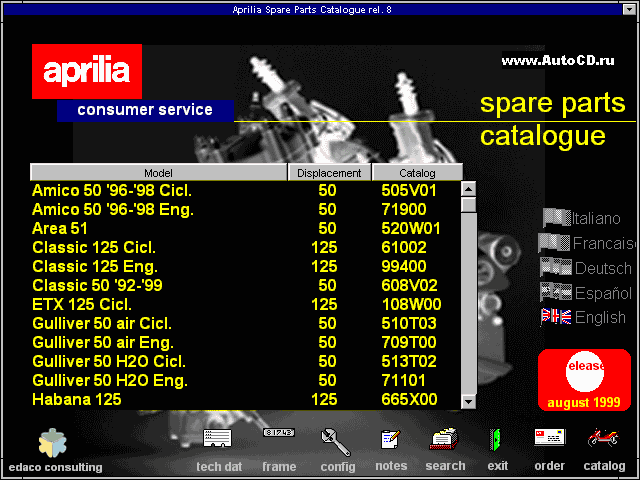This screenshot has width=640, height=480.
Task: Click catalog number 665X00
Action: (409, 400)
